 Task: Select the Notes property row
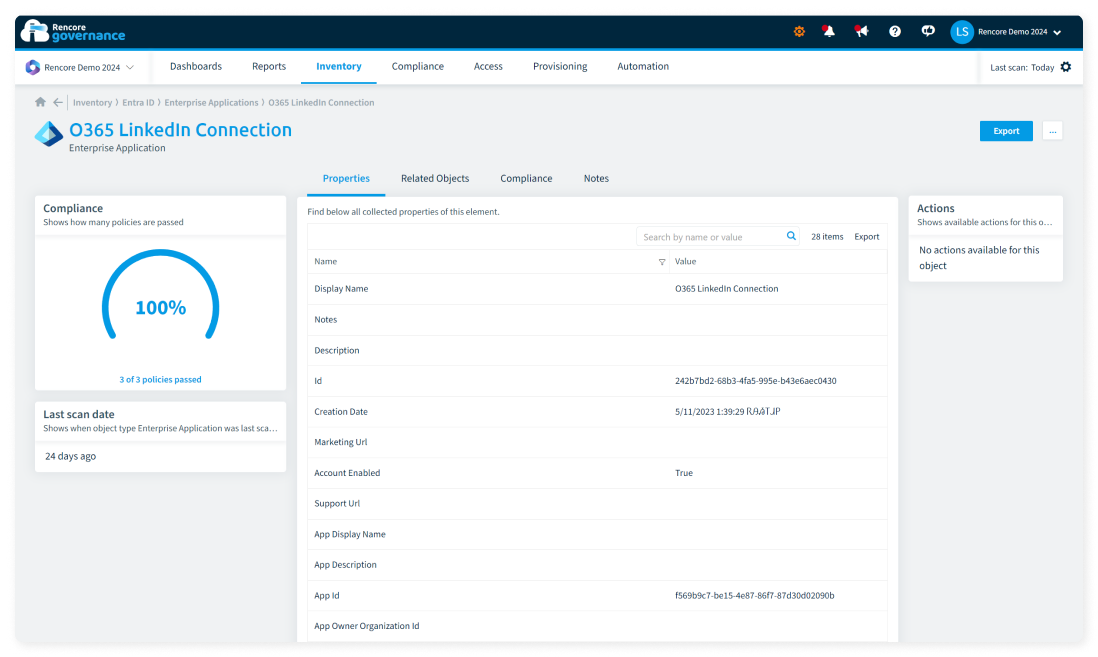coord(597,319)
